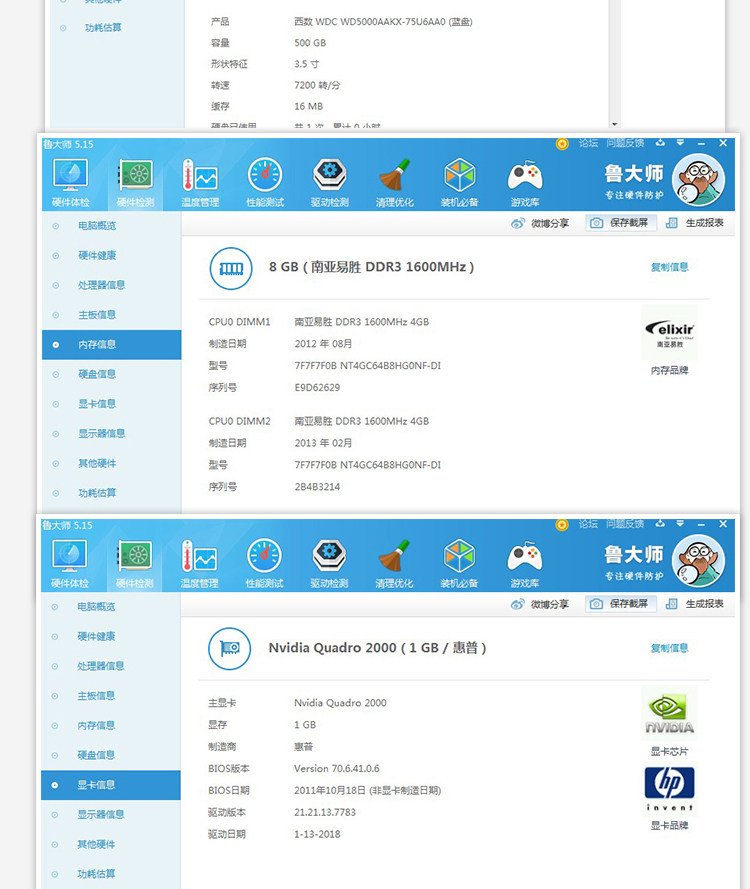Open 性能测试 in the graphics card window

pos(264,564)
